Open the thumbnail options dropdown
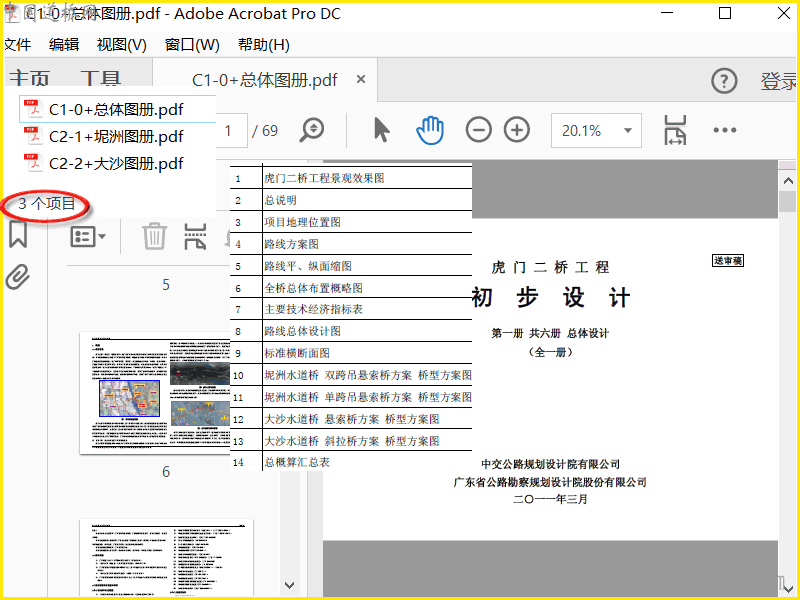 pos(88,237)
